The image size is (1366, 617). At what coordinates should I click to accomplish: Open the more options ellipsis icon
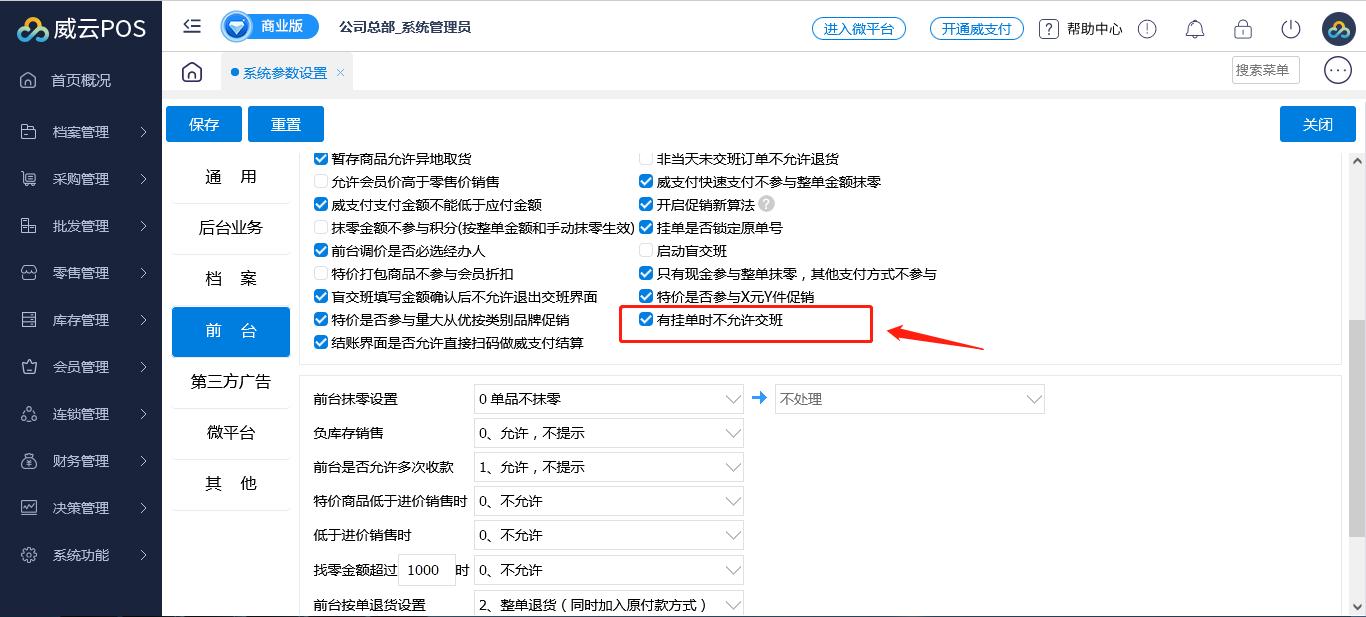1337,70
